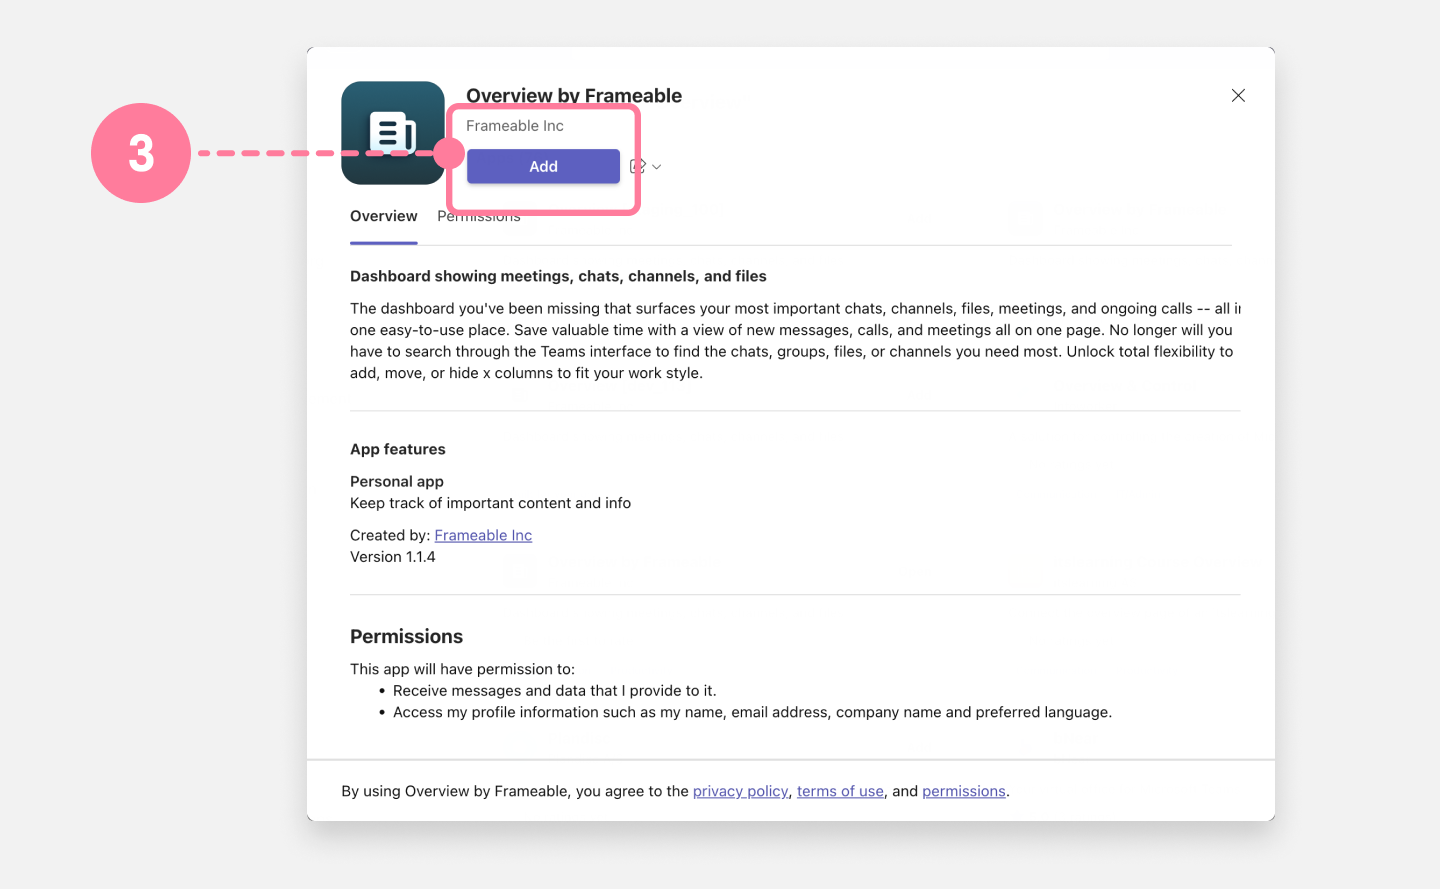
Task: Select the Overview tab
Action: pos(384,216)
